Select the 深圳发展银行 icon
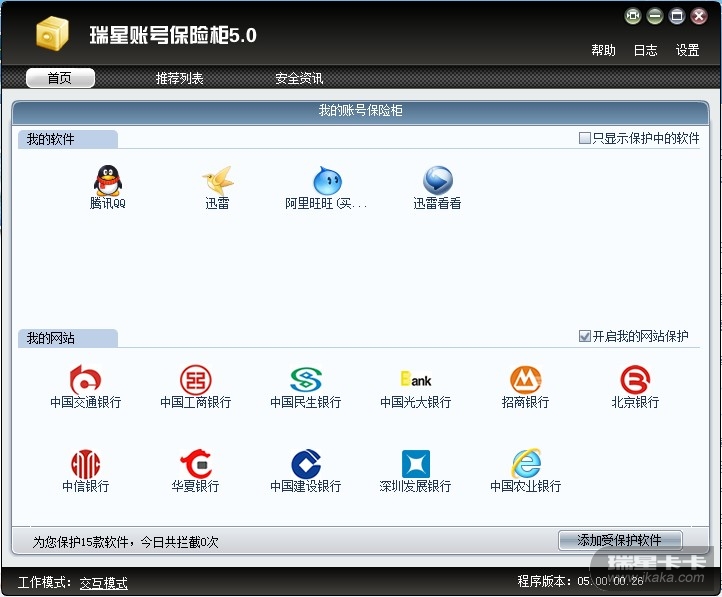722x597 pixels. point(416,464)
